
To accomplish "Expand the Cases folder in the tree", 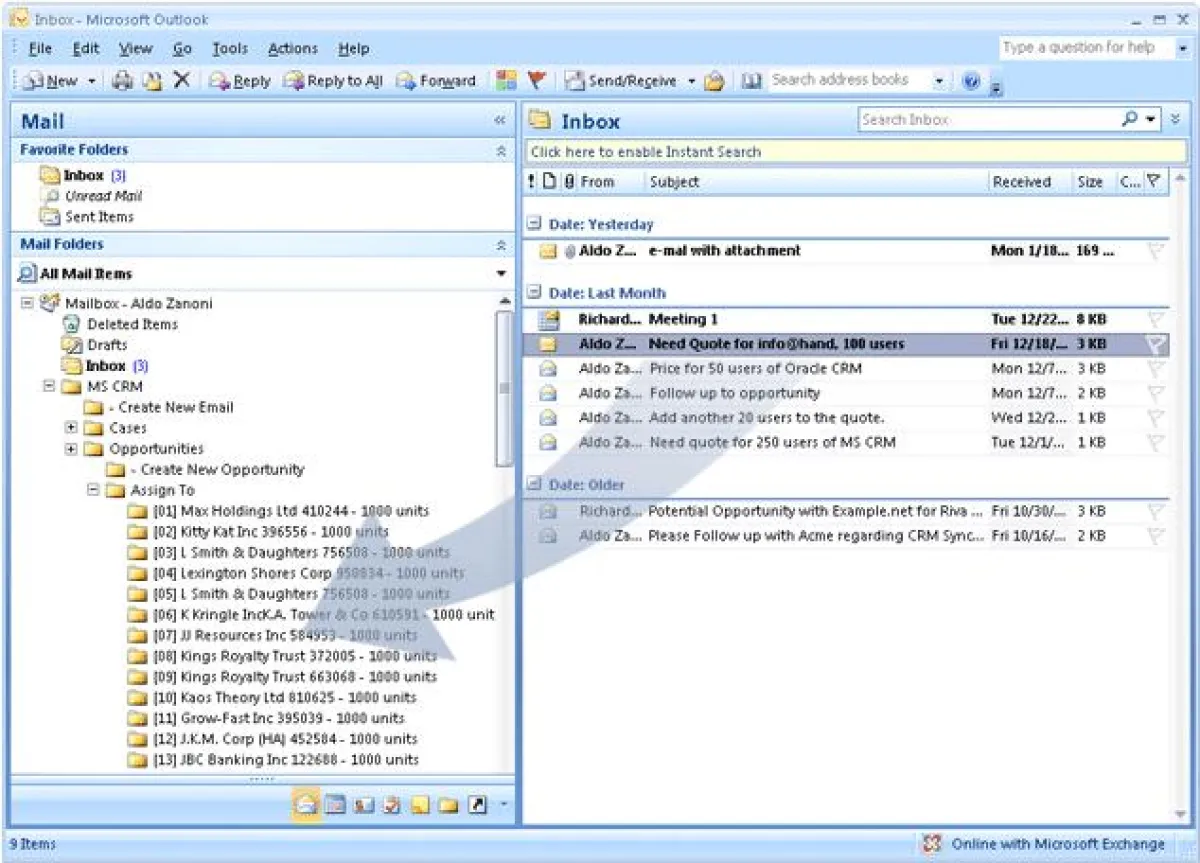I will 71,428.
